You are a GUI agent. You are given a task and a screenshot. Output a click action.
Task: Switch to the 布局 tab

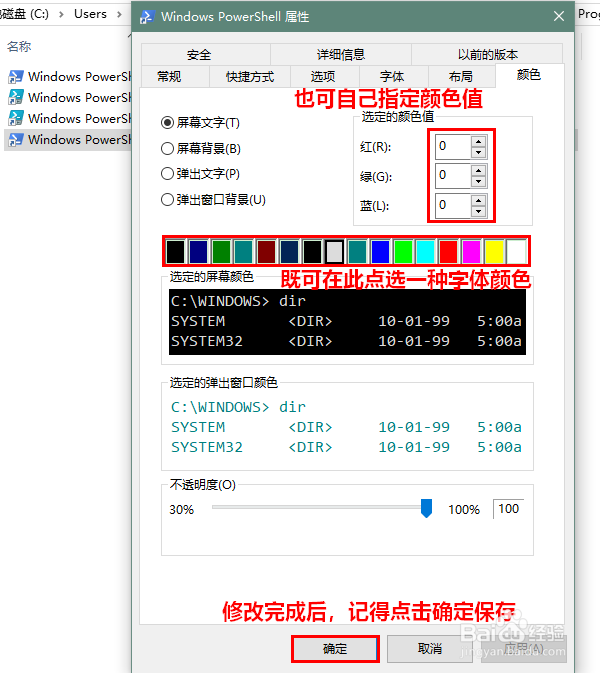point(462,77)
